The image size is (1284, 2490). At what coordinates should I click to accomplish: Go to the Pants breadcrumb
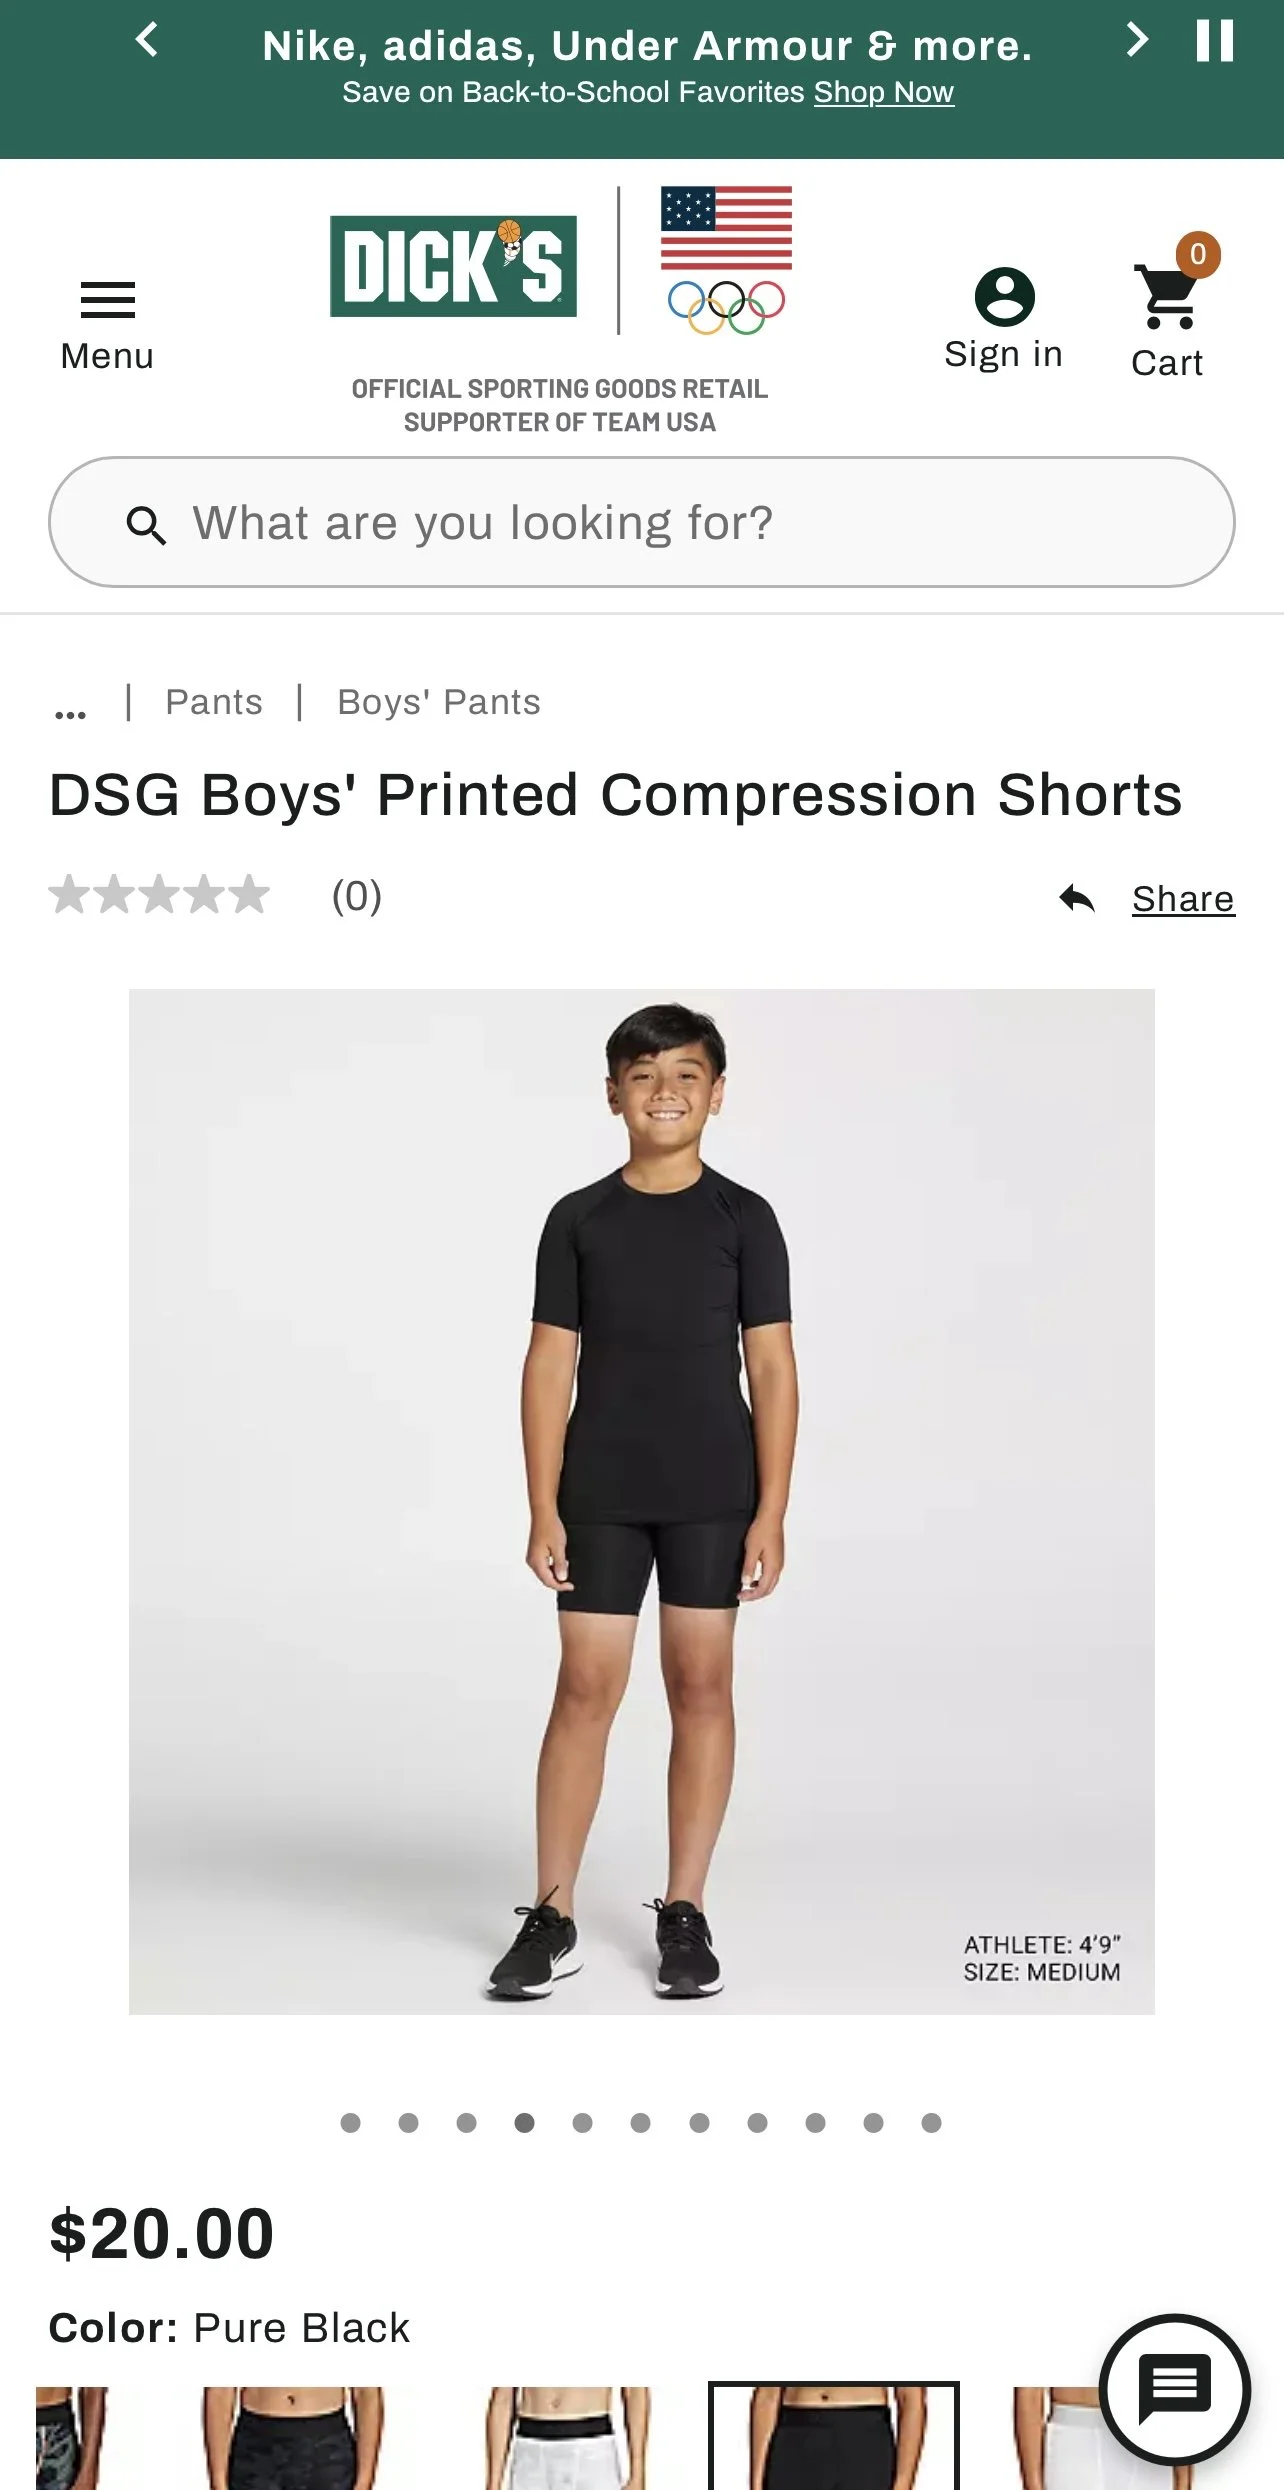tap(214, 702)
